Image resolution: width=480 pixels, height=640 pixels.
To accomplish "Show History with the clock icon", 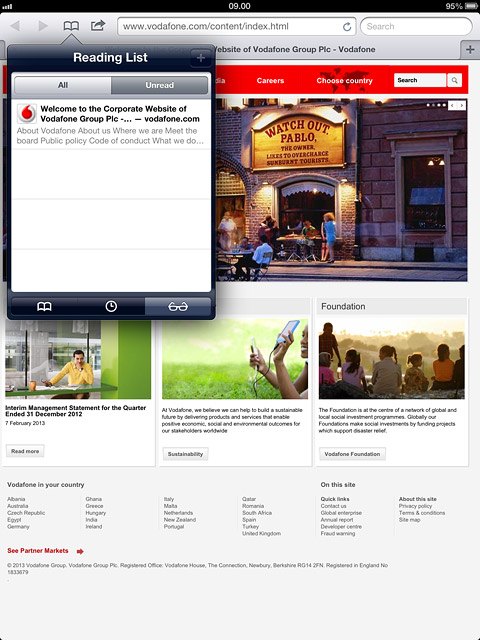I will [111, 306].
